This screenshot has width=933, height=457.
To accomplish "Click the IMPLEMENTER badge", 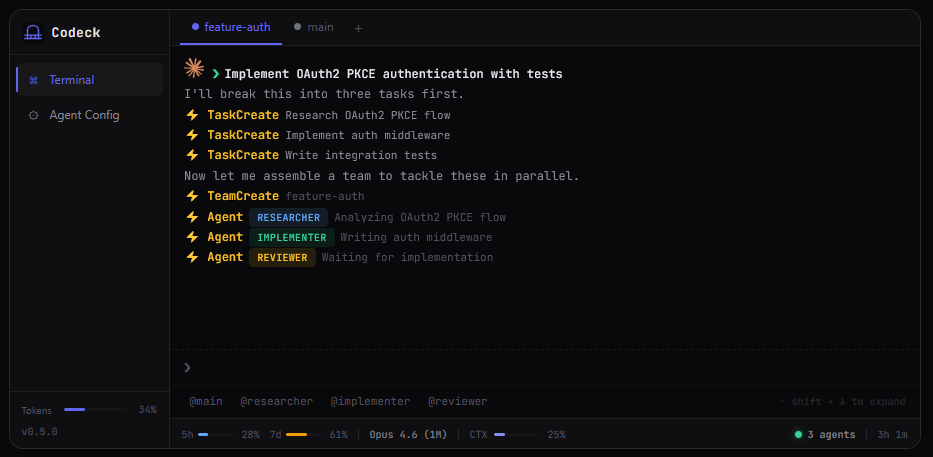I will 292,237.
